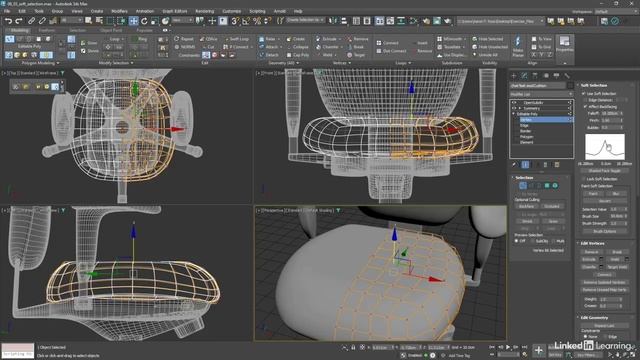Viewport: 640px width, 360px height.
Task: Click the Undo arrow icon
Action: pos(8,20)
